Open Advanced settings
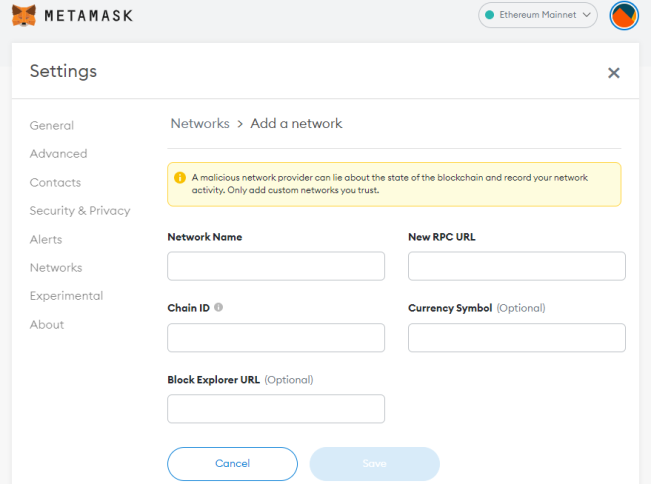Image resolution: width=651 pixels, height=484 pixels. [59, 154]
